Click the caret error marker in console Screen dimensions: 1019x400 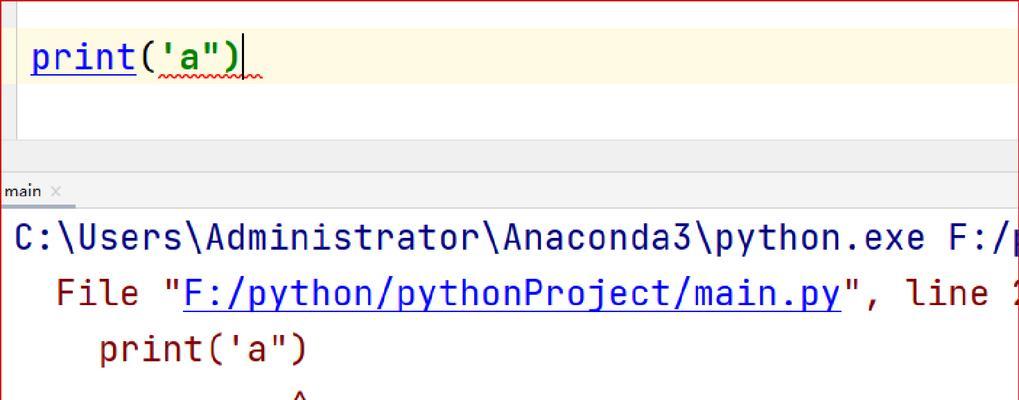click(299, 394)
